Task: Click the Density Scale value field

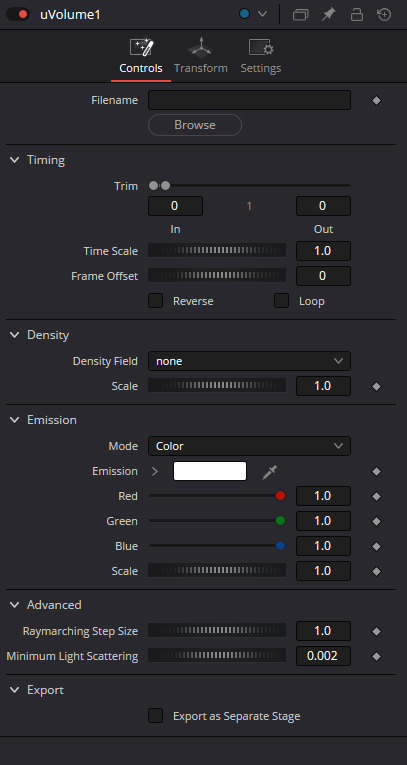Action: point(323,385)
